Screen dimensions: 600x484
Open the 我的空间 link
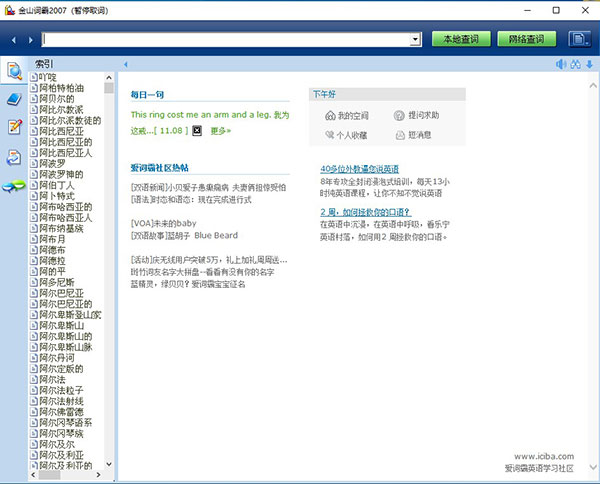click(347, 115)
